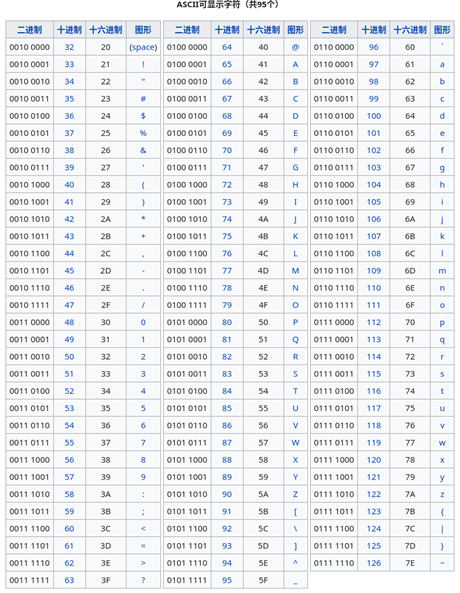Viewport: 460px width, 593px height.
Task: Select the decimal 48 link
Action: click(x=69, y=322)
